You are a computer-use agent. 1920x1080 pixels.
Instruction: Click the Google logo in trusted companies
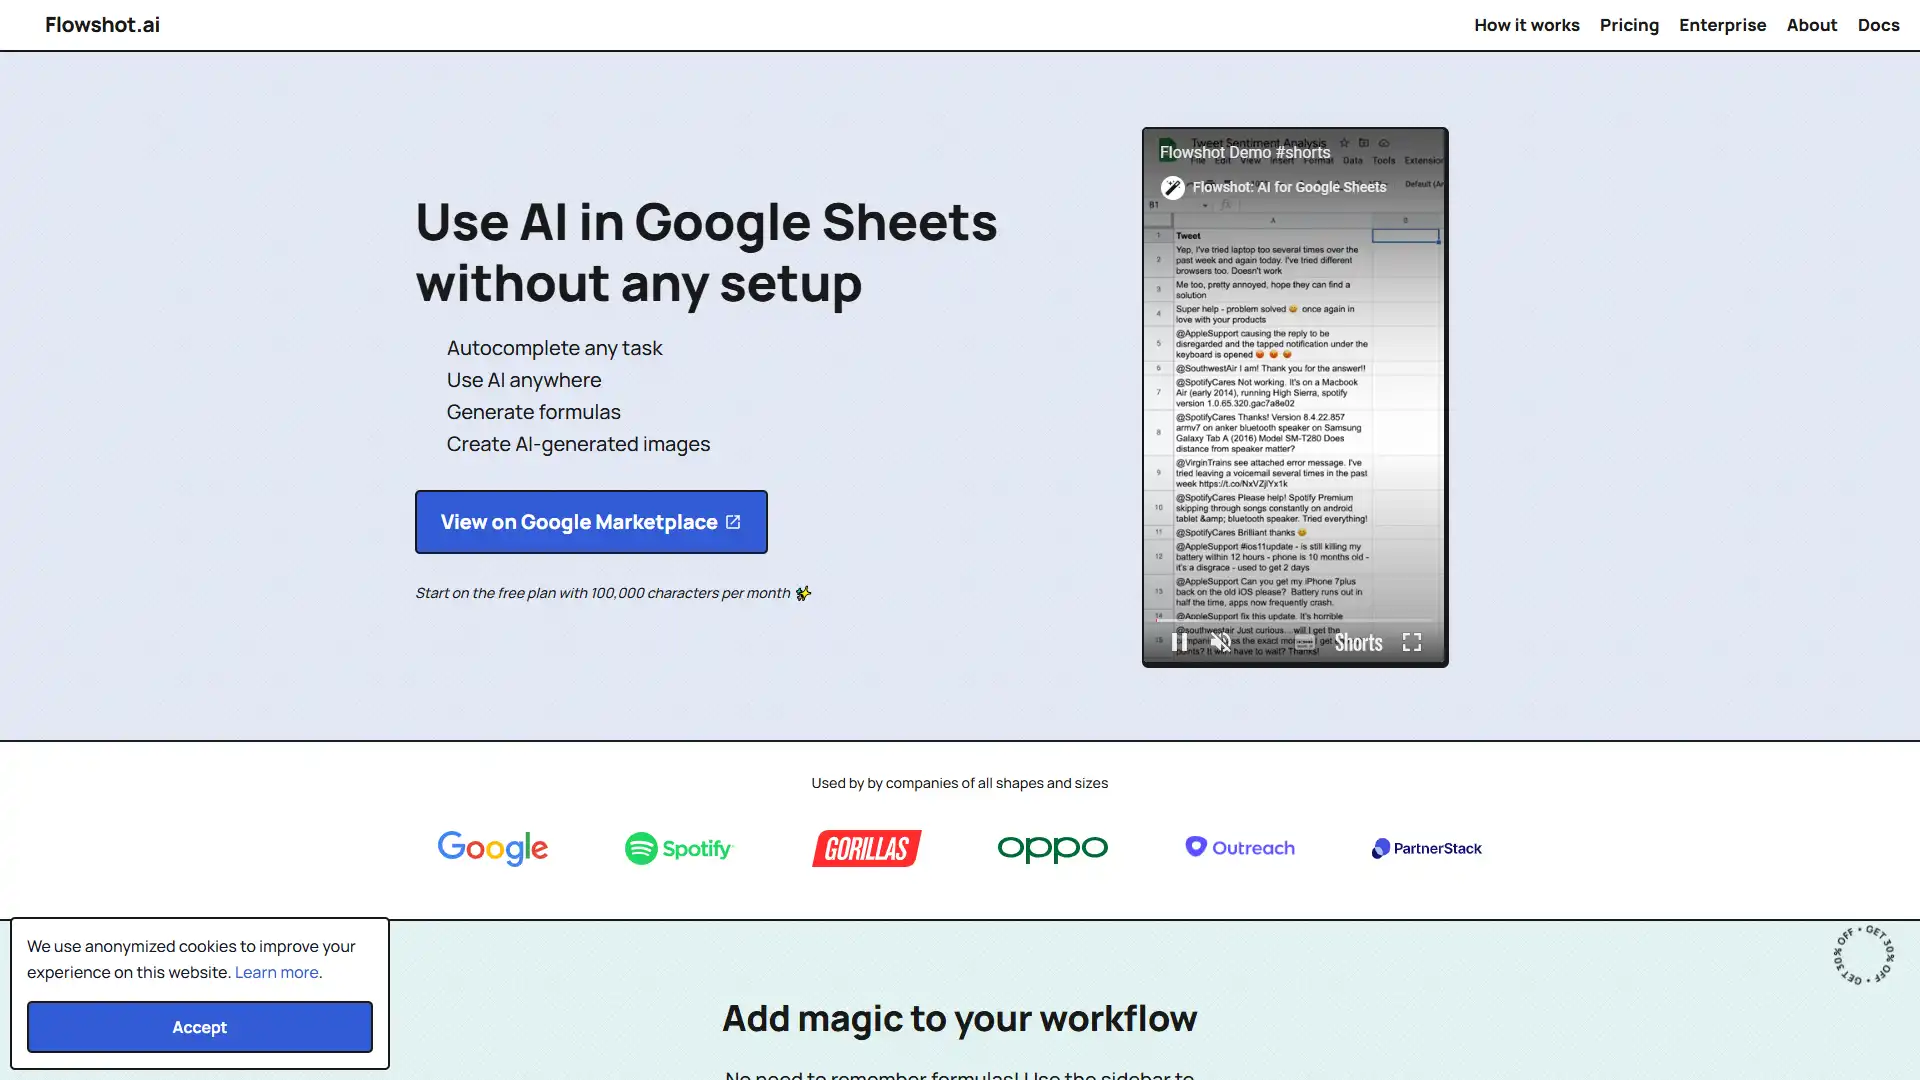493,847
